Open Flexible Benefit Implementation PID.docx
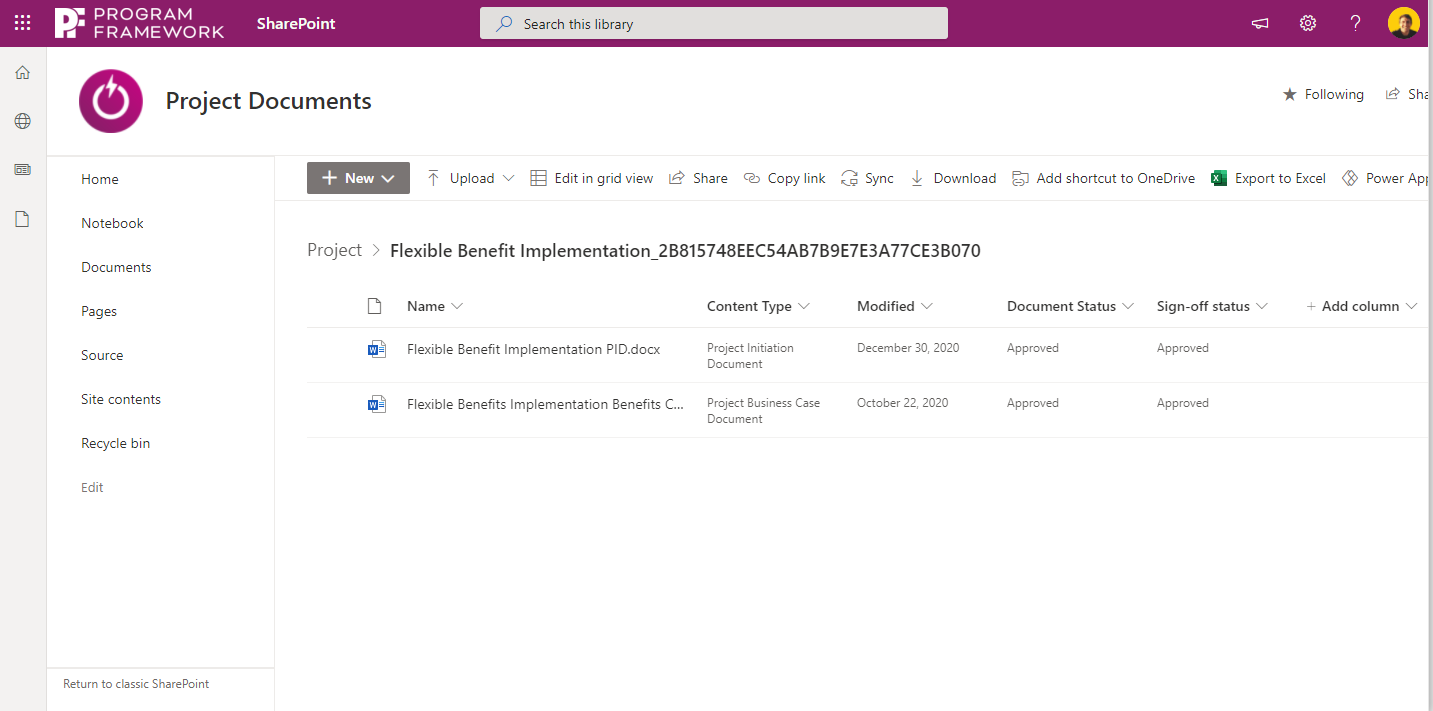The width and height of the screenshot is (1433, 711). (533, 349)
